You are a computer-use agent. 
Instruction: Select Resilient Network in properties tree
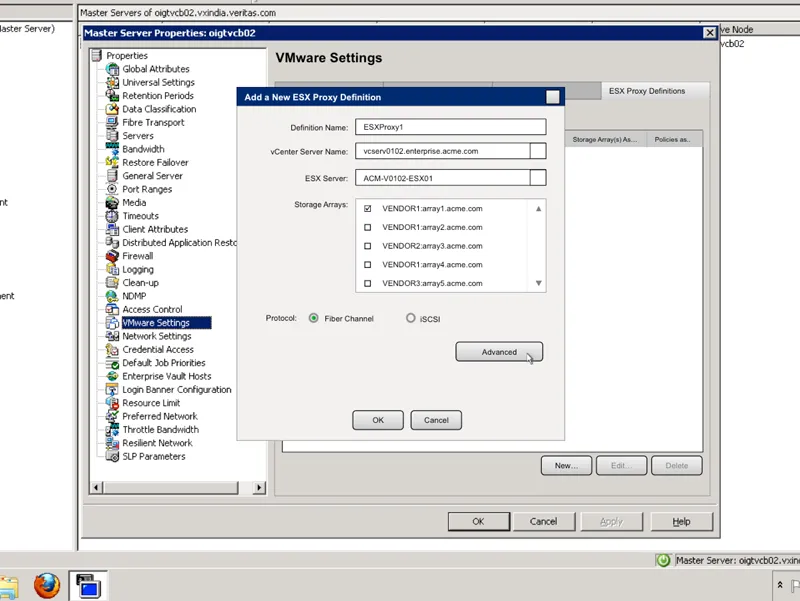point(158,443)
